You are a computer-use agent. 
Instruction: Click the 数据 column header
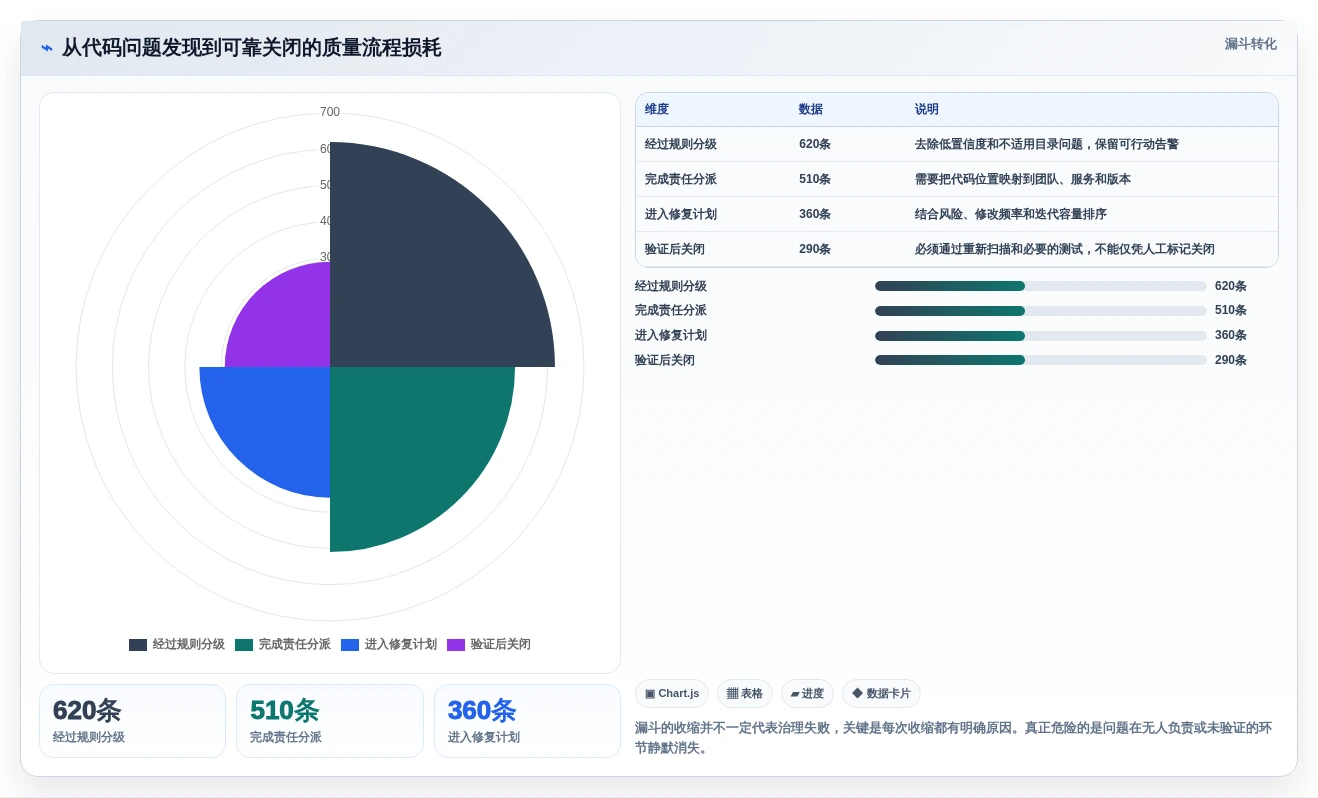pyautogui.click(x=811, y=110)
